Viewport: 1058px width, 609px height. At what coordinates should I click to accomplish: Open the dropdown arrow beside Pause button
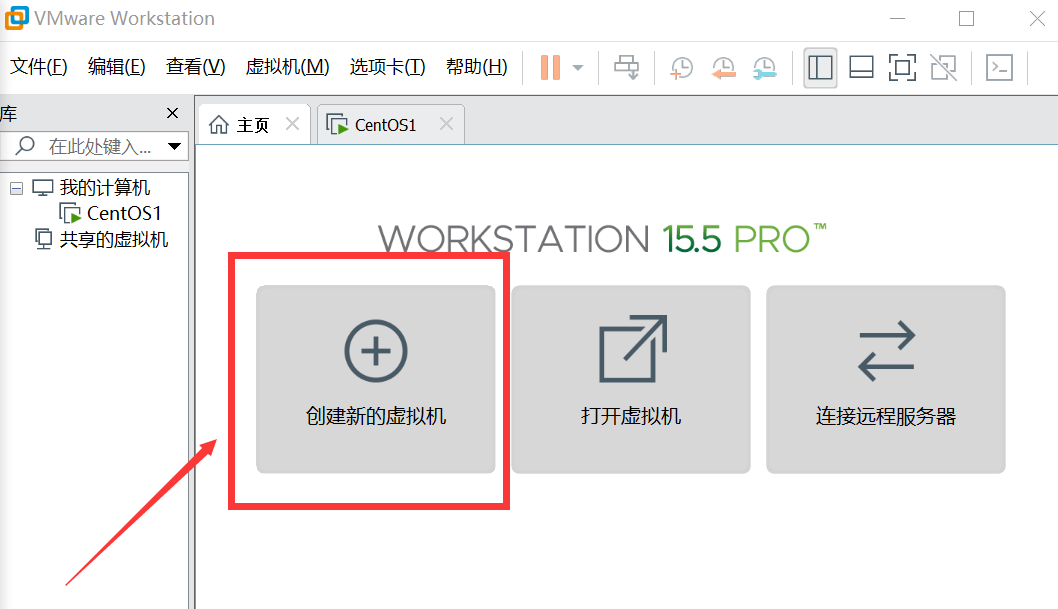[578, 68]
